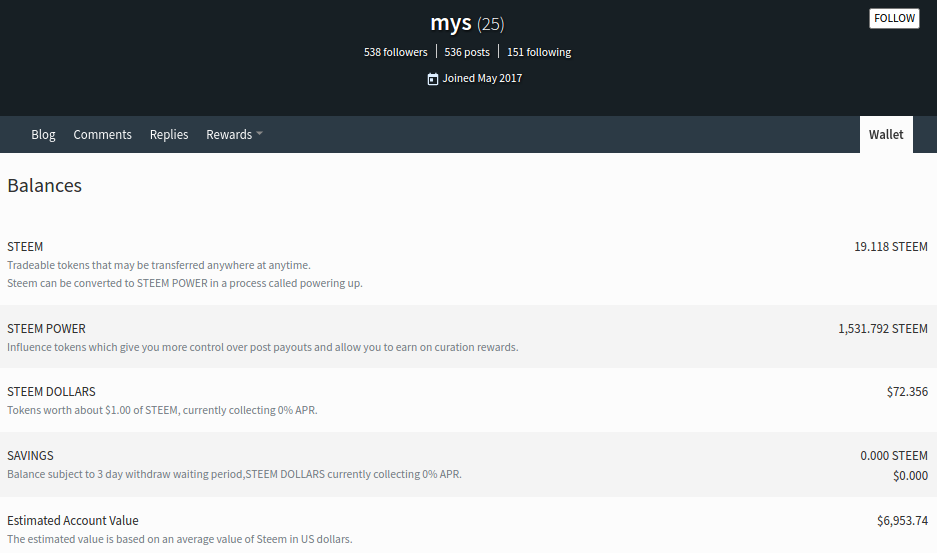937x553 pixels.
Task: Click the $72.356 Steem Dollars balance
Action: [907, 392]
